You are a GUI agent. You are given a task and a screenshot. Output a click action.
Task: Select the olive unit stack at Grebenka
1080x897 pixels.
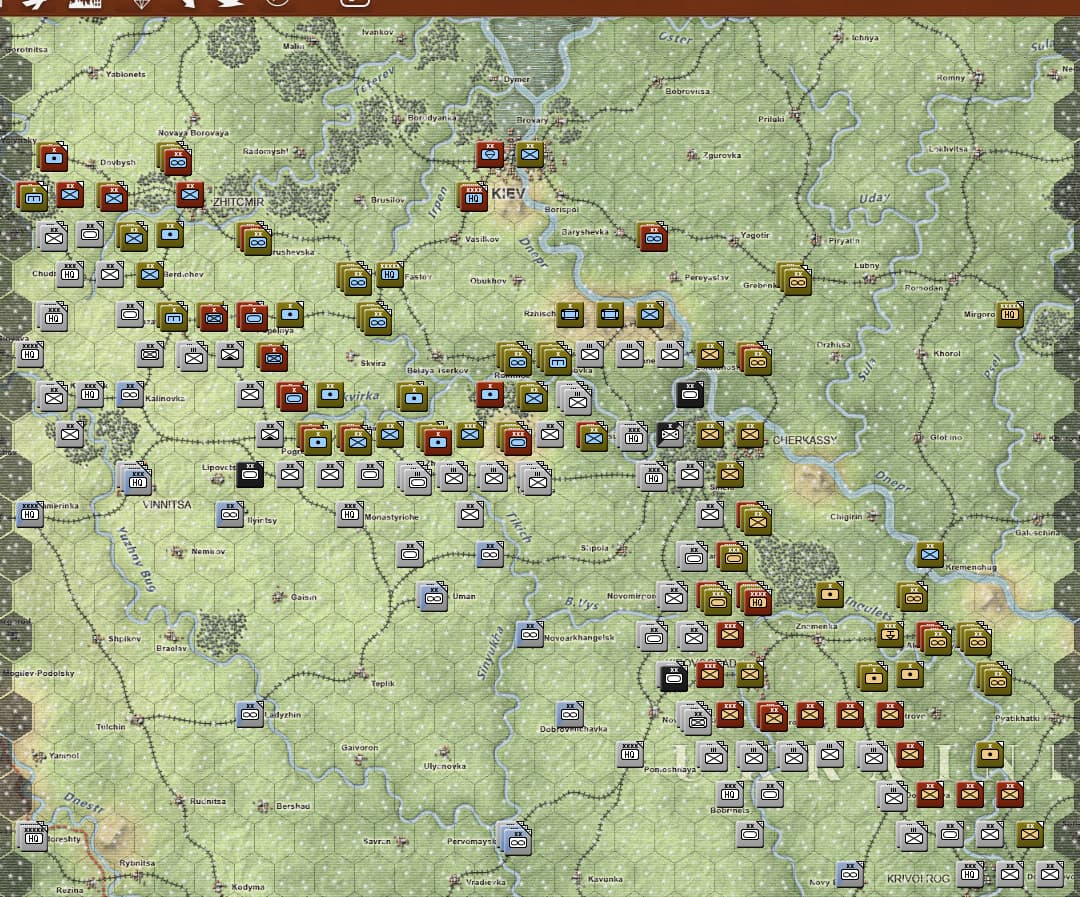pyautogui.click(x=795, y=278)
